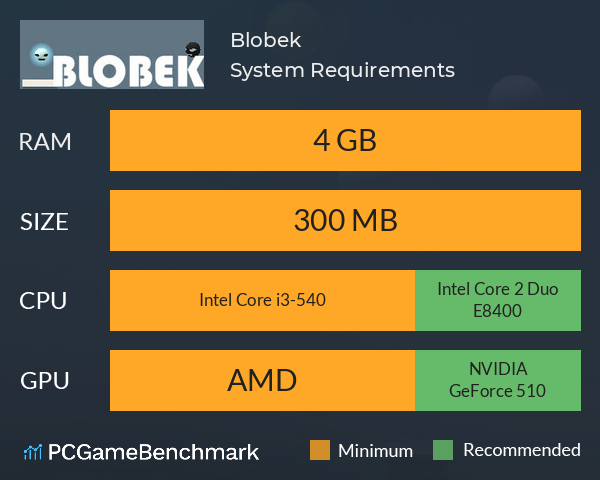This screenshot has height=480, width=600.
Task: Click the blue blob face icon
Action: pos(41,56)
